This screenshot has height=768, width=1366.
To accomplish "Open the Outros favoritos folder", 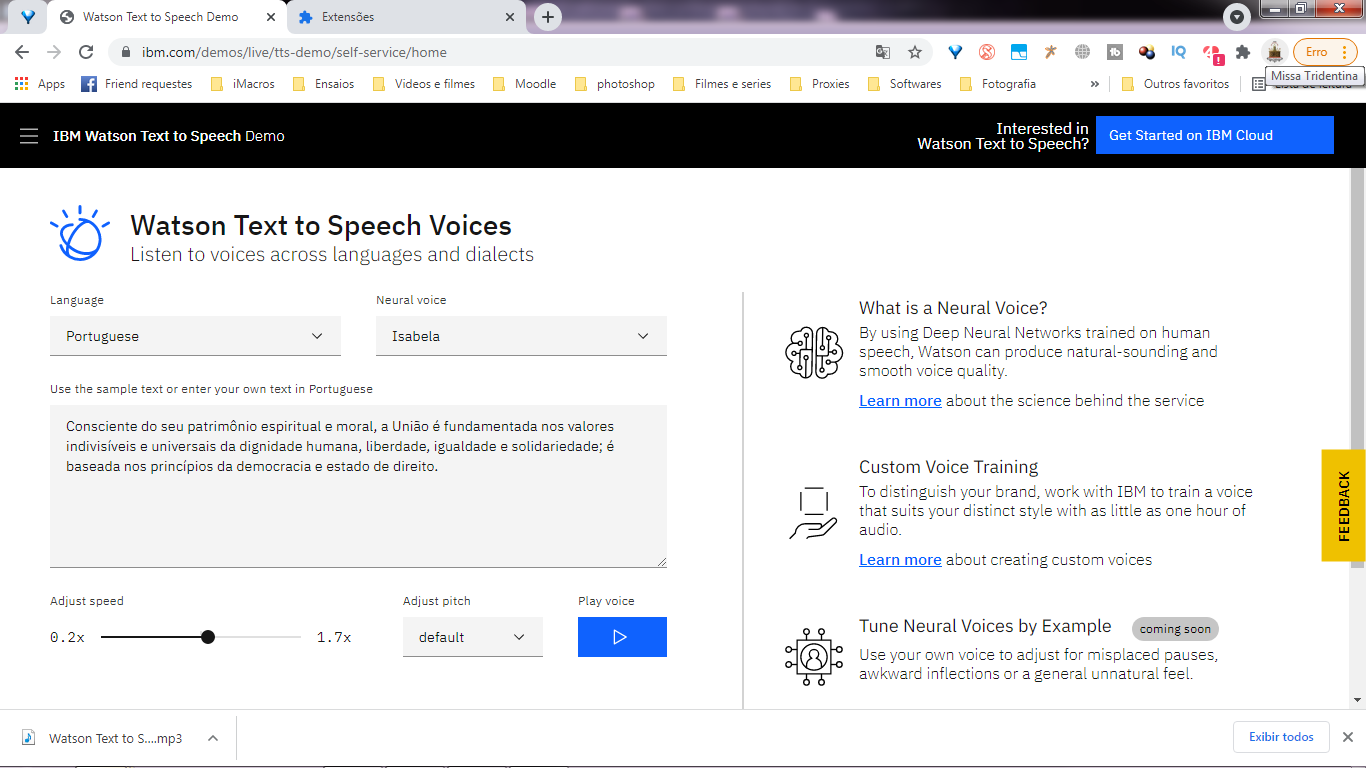I will click(x=1176, y=84).
